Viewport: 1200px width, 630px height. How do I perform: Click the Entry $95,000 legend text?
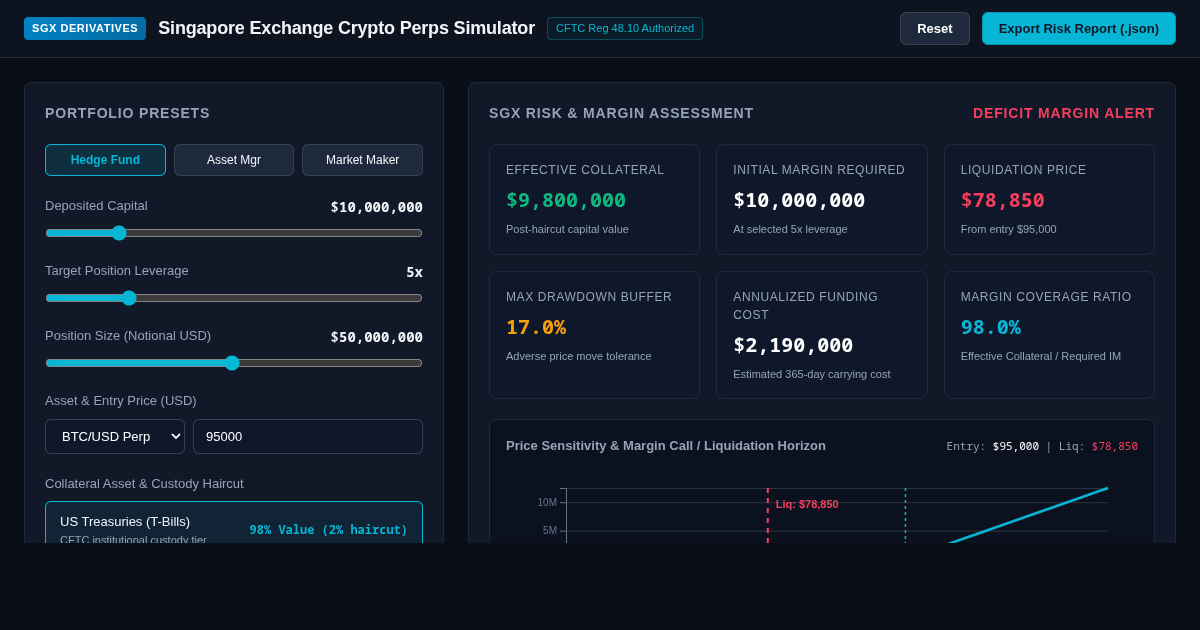[993, 446]
